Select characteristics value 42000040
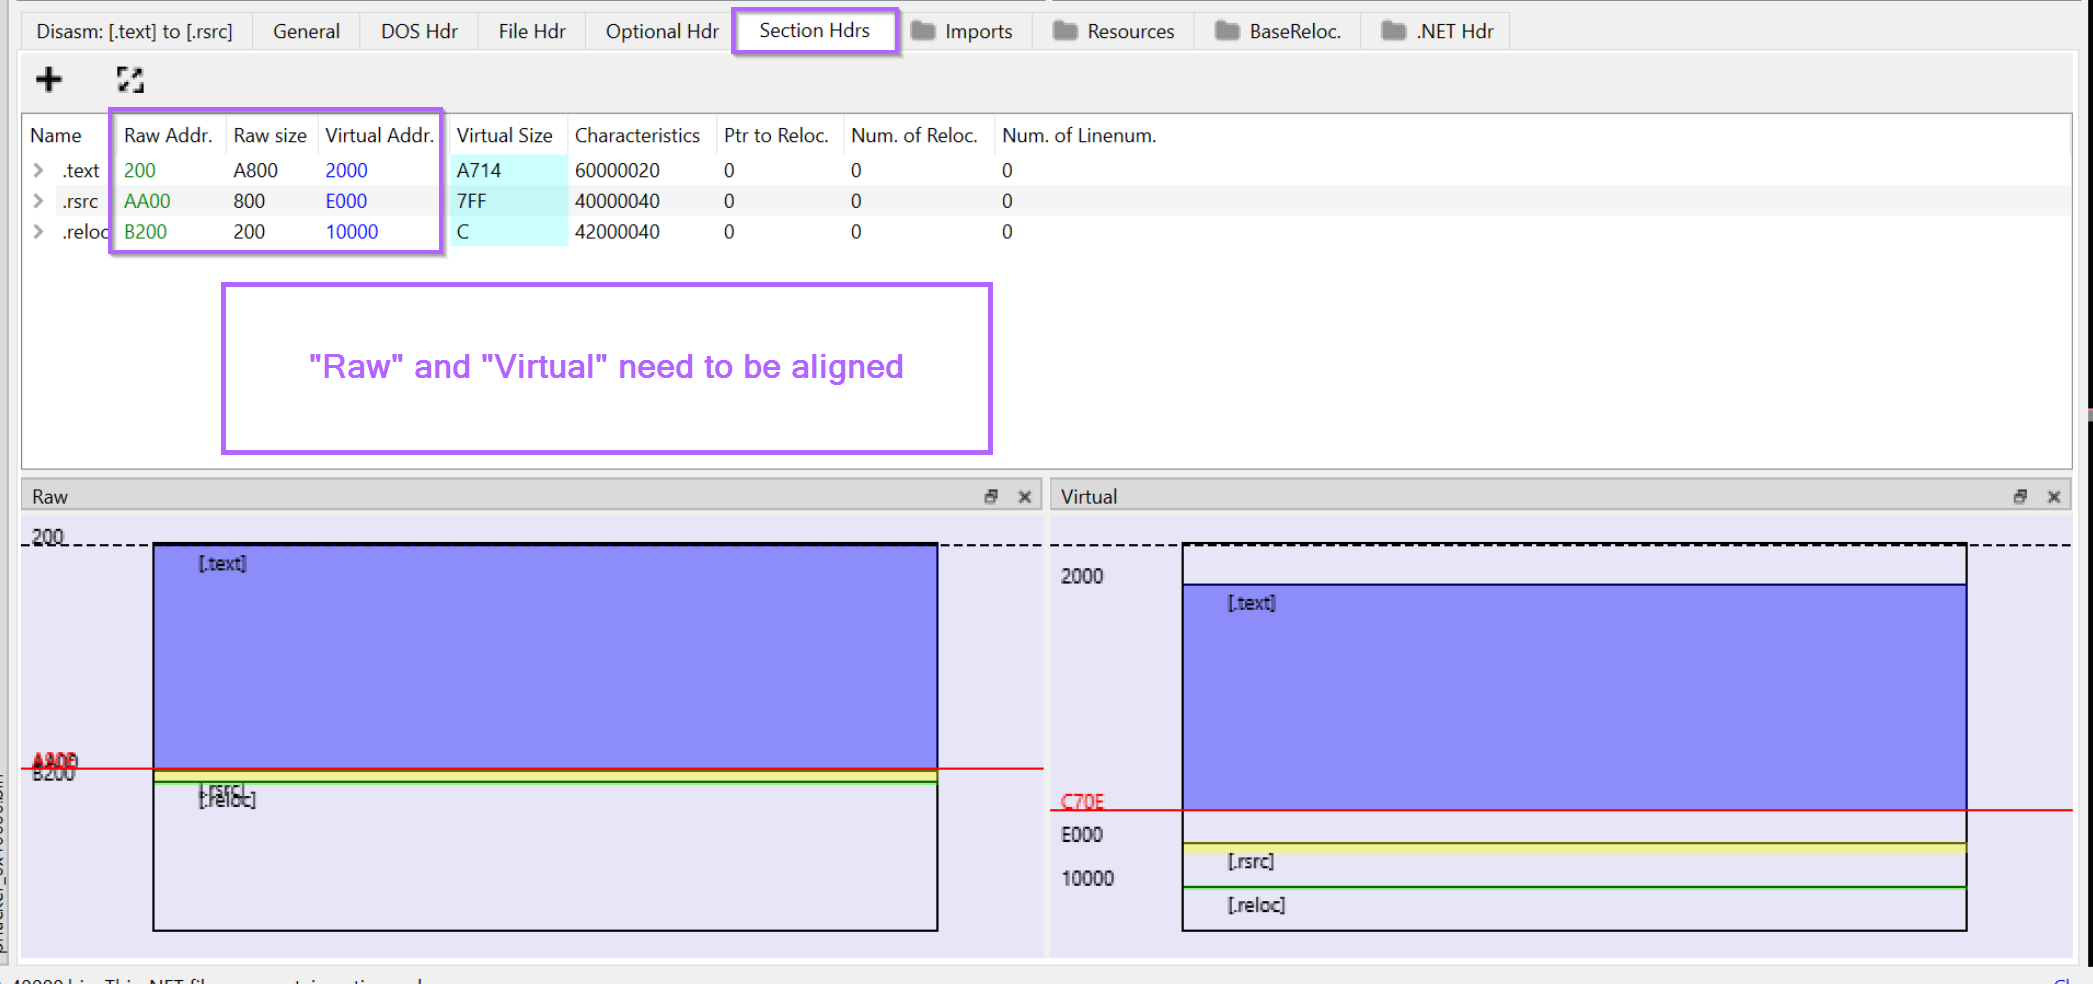 [617, 232]
